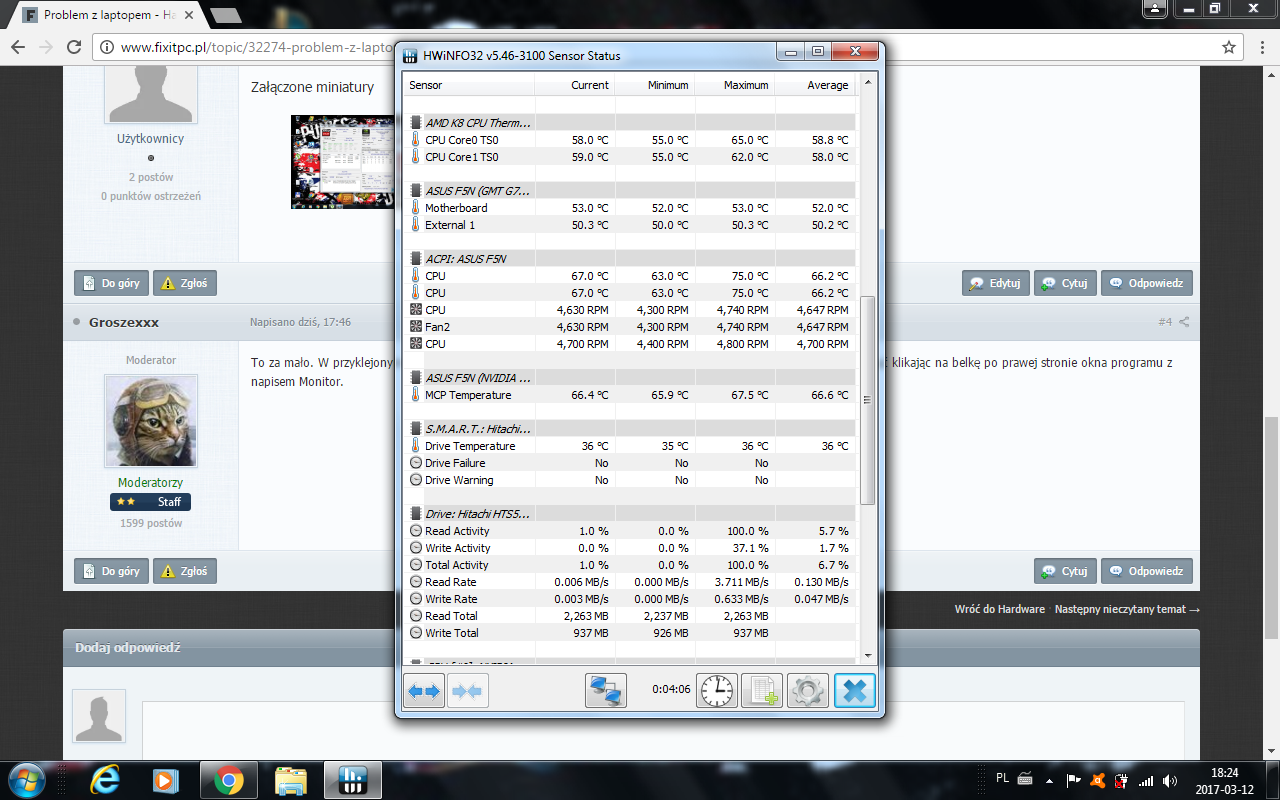Viewport: 1280px width, 800px height.
Task: Open the file explorer taskbar icon
Action: (290, 780)
